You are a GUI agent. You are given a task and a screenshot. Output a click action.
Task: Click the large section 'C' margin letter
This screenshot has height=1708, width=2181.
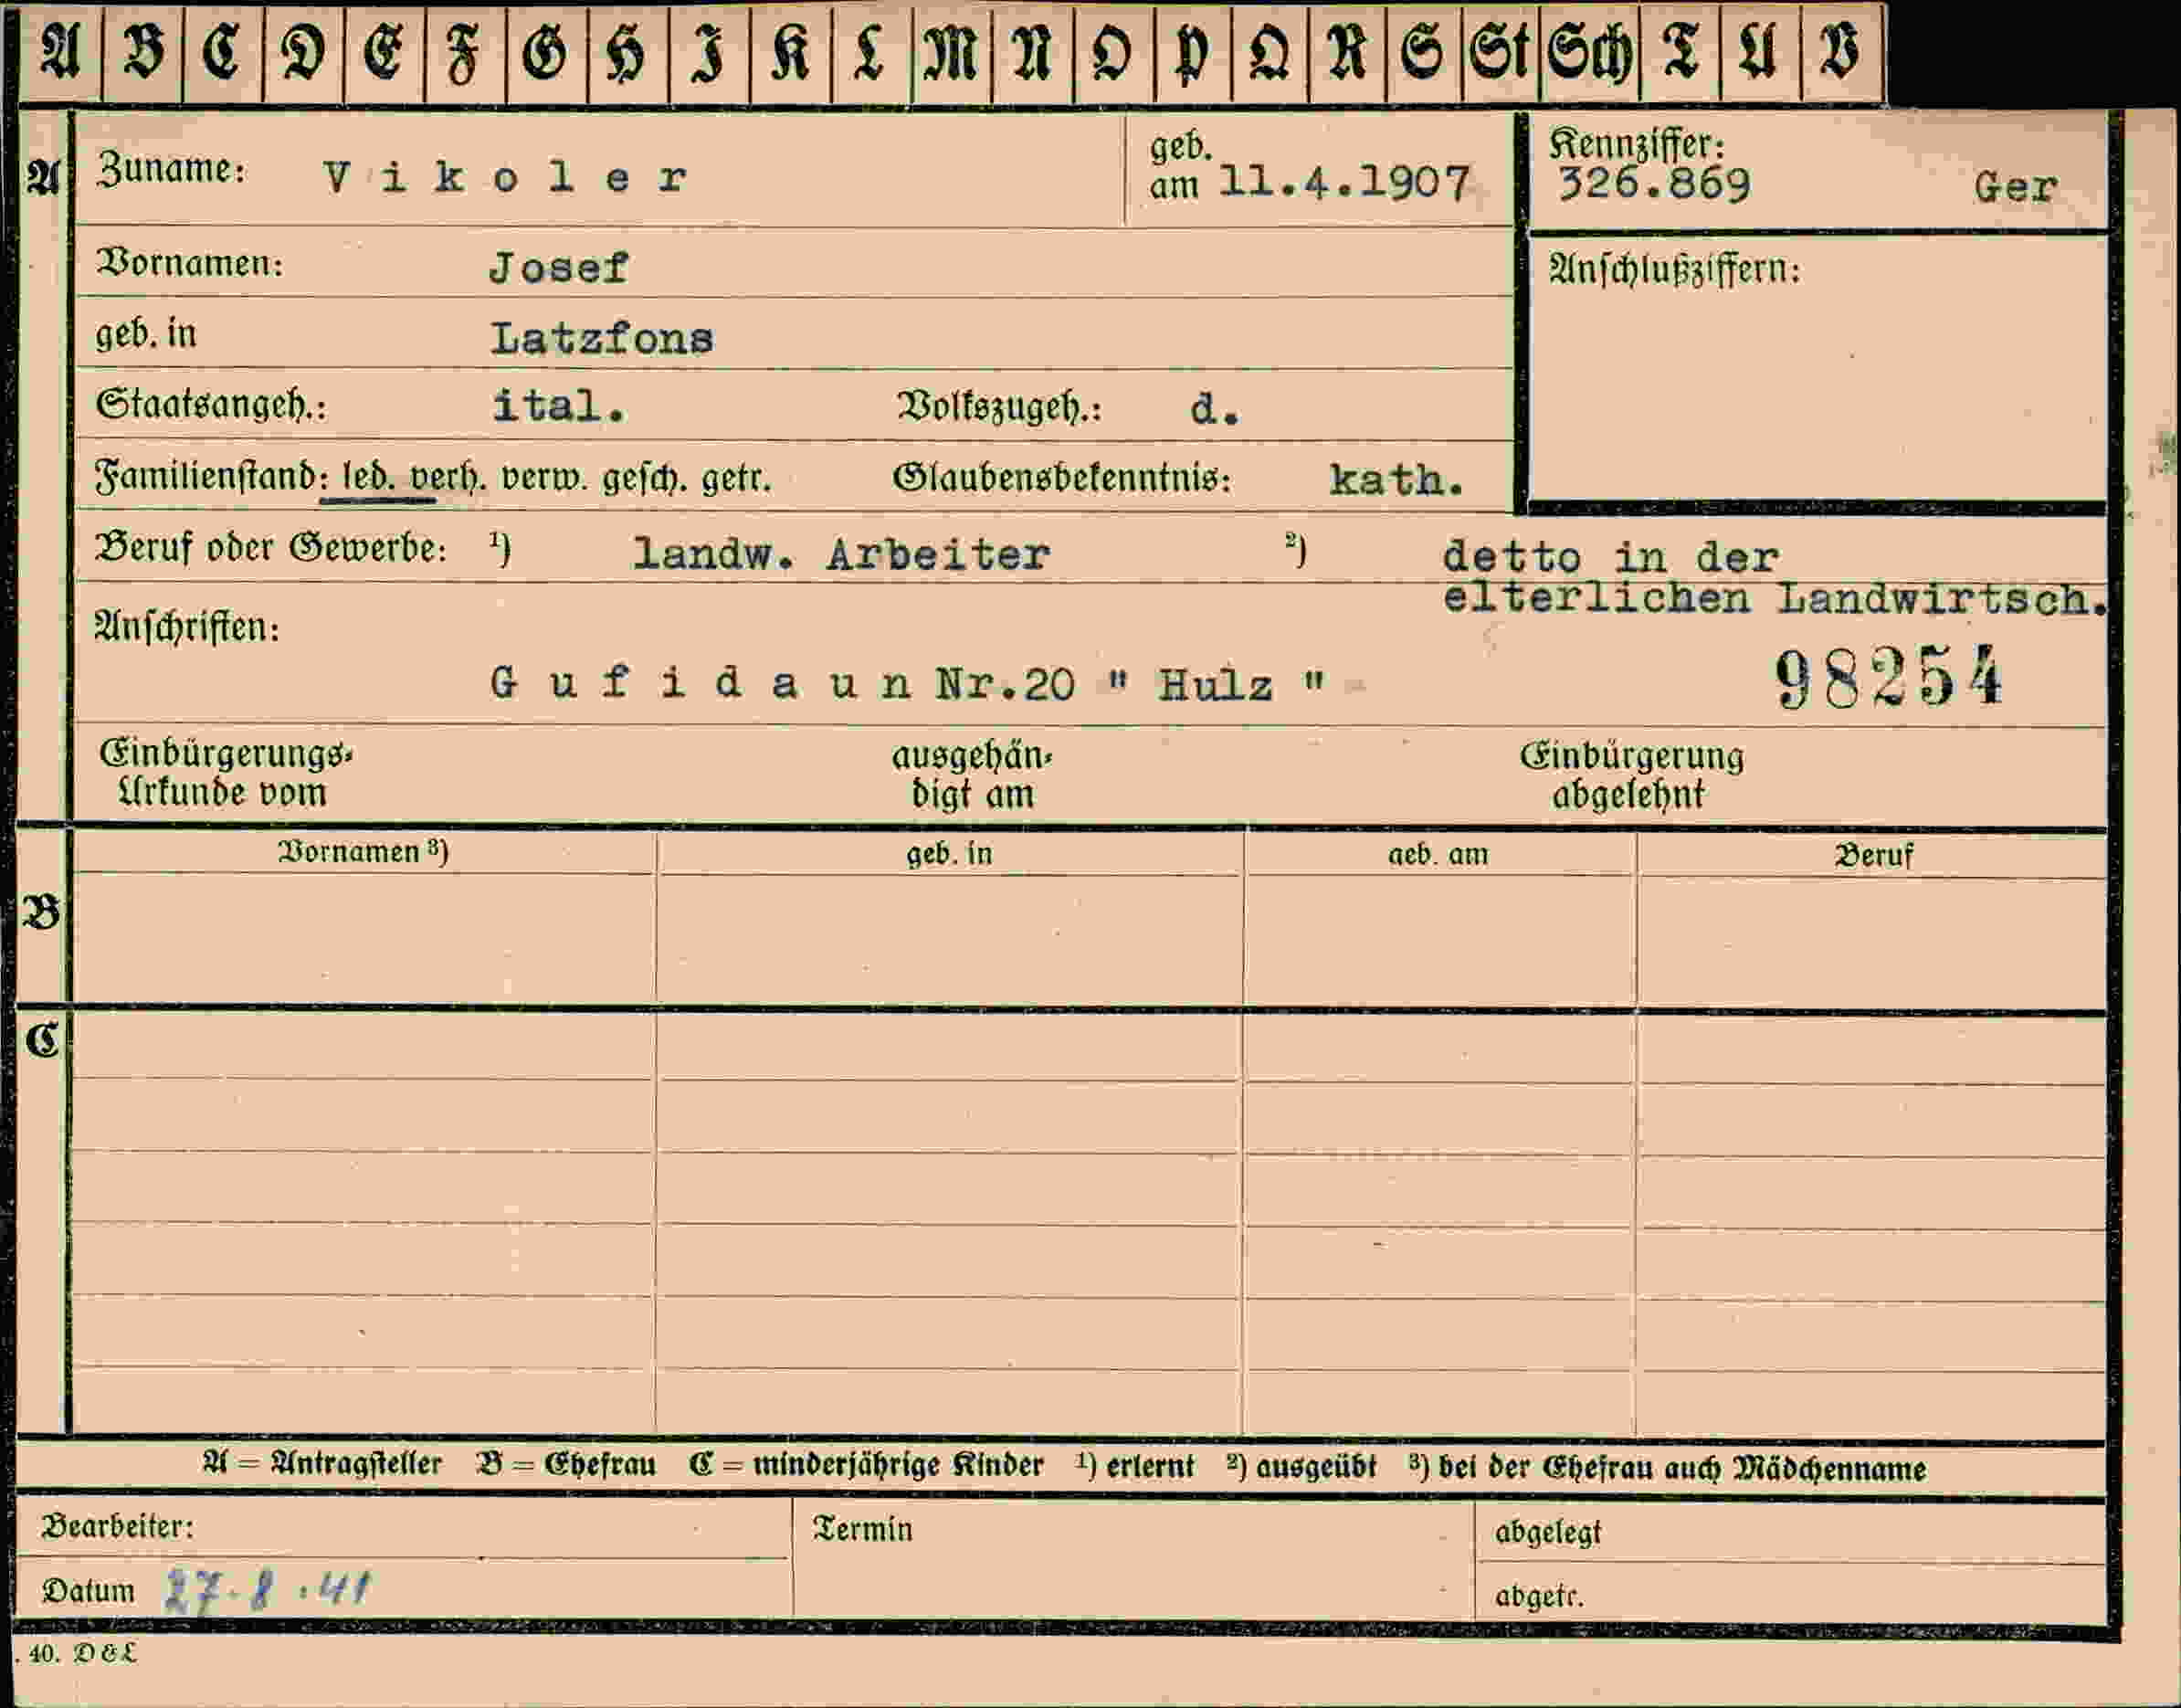42,1040
